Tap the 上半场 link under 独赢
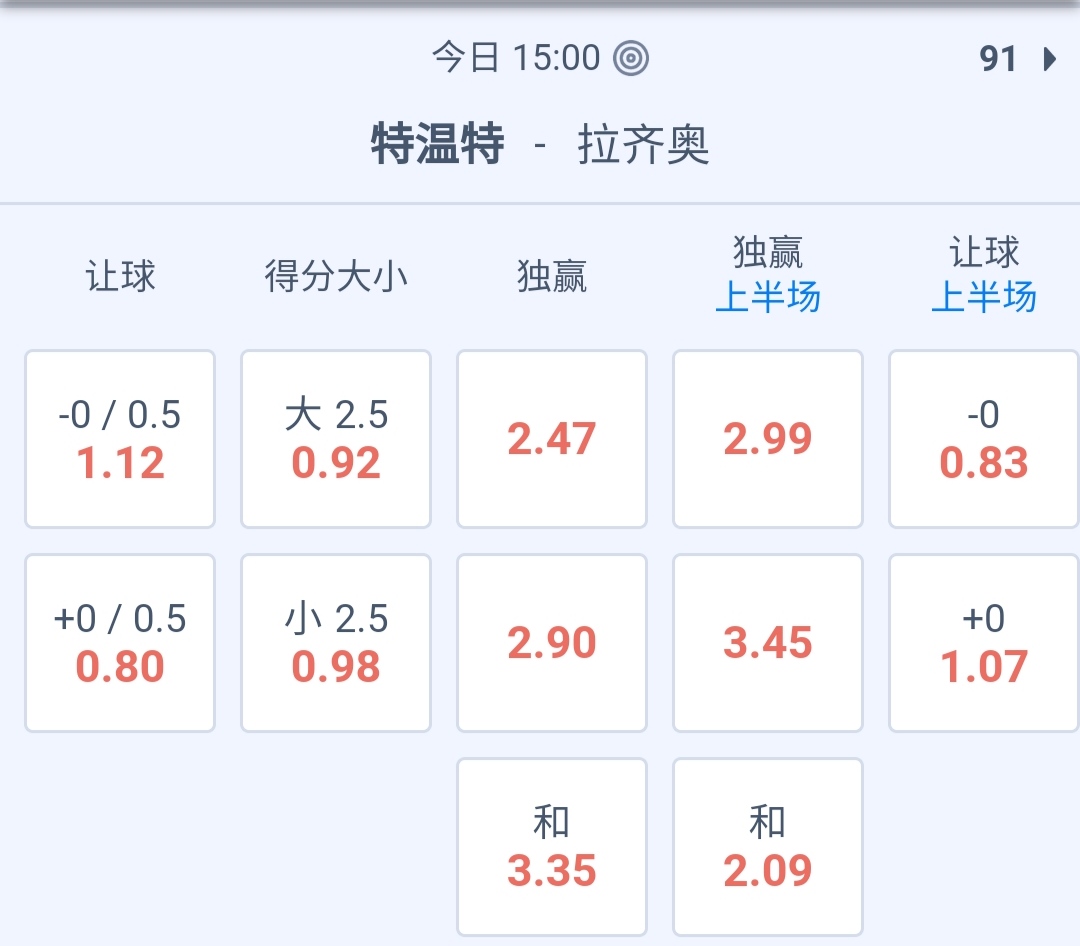Screen dimensions: 1080x946 point(768,298)
